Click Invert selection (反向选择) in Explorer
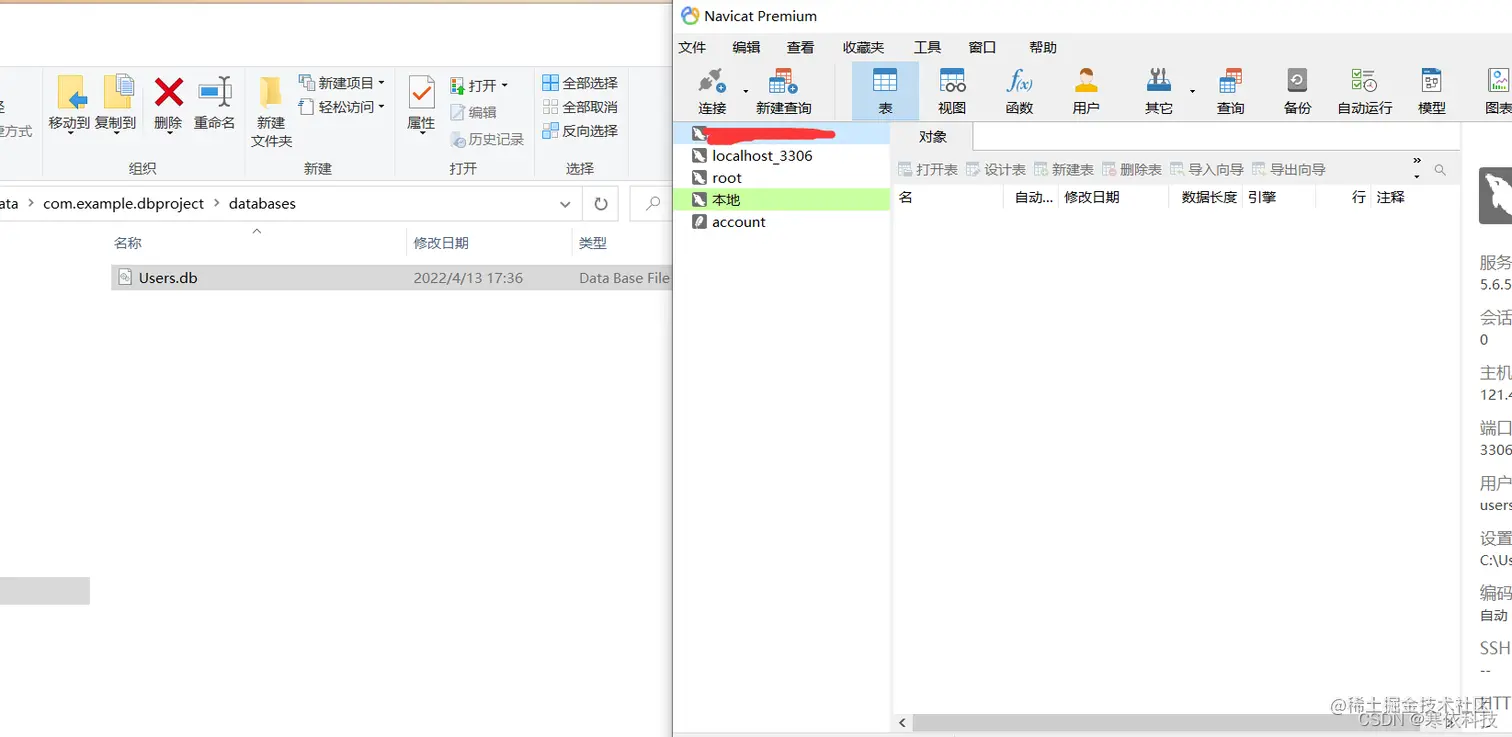 [x=580, y=131]
